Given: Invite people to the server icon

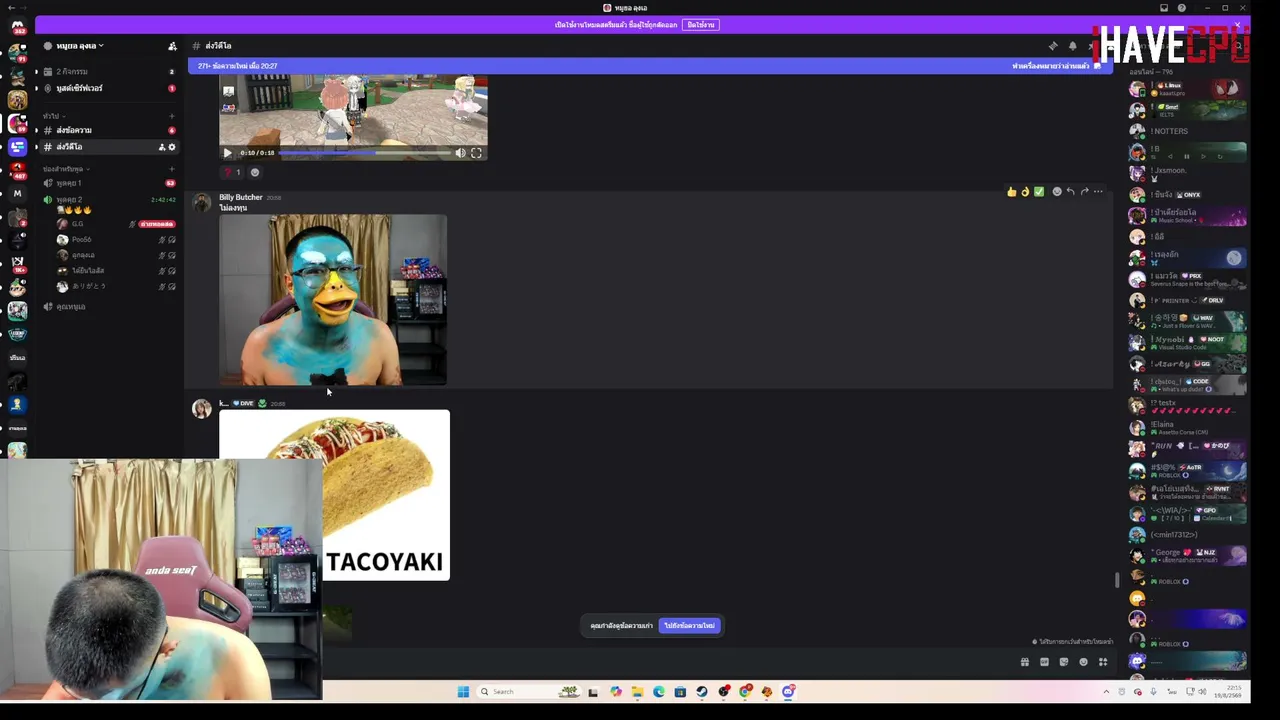Looking at the screenshot, I should pos(172,46).
